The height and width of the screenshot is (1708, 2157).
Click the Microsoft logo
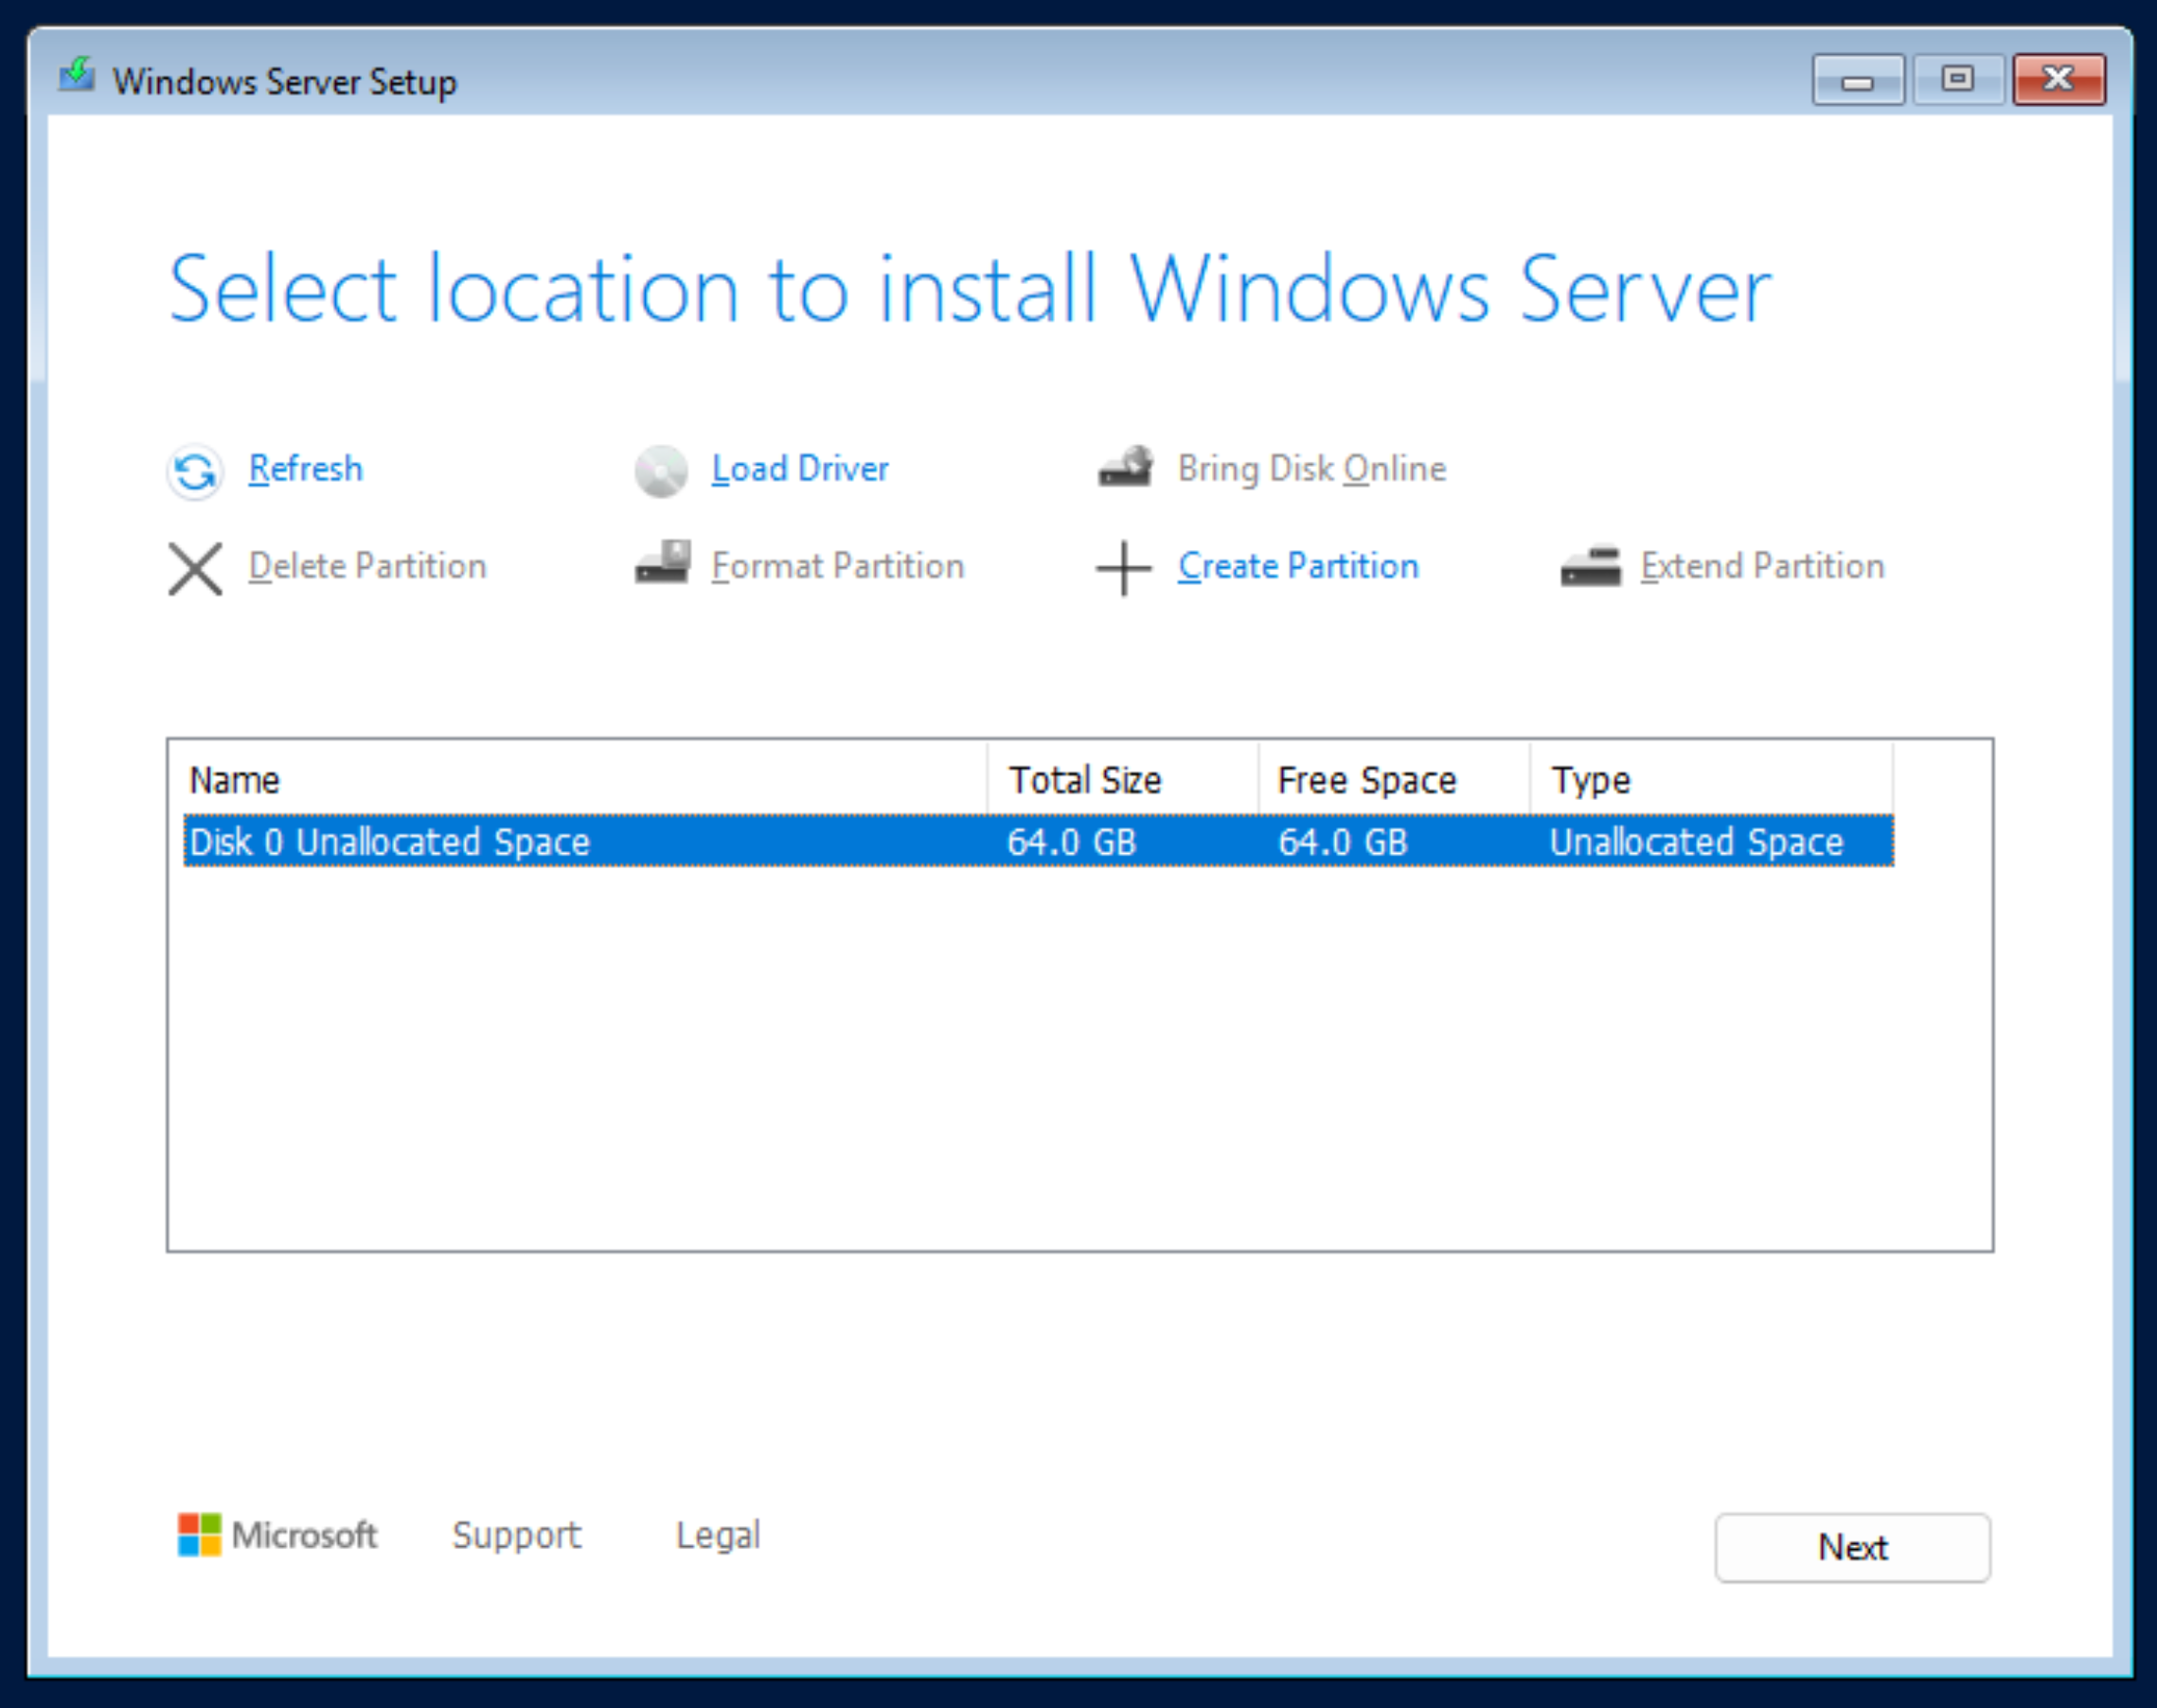pyautogui.click(x=277, y=1534)
